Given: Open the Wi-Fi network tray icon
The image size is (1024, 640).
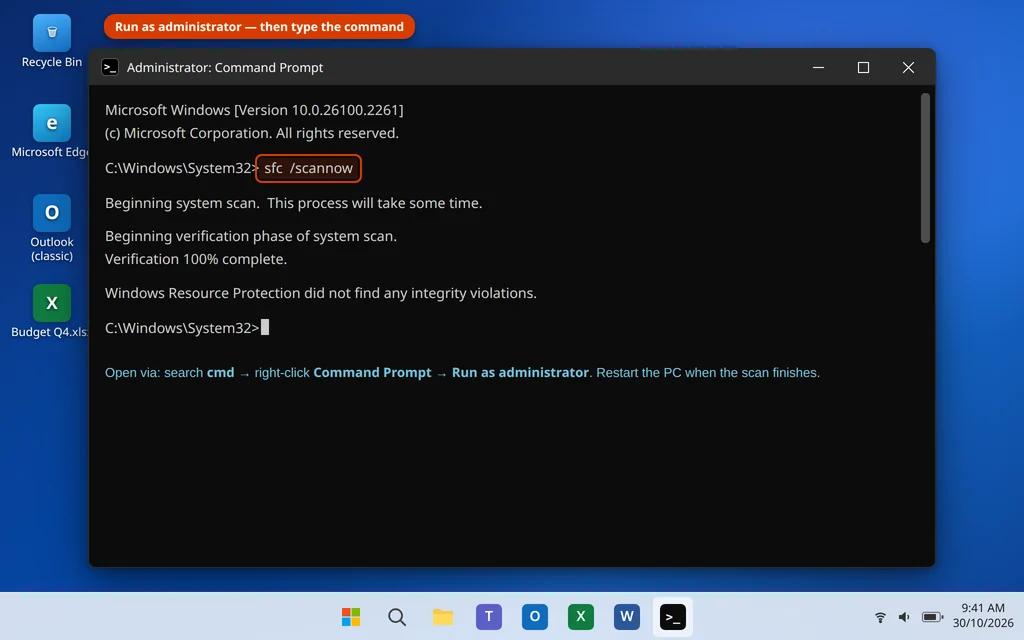Looking at the screenshot, I should [x=880, y=616].
